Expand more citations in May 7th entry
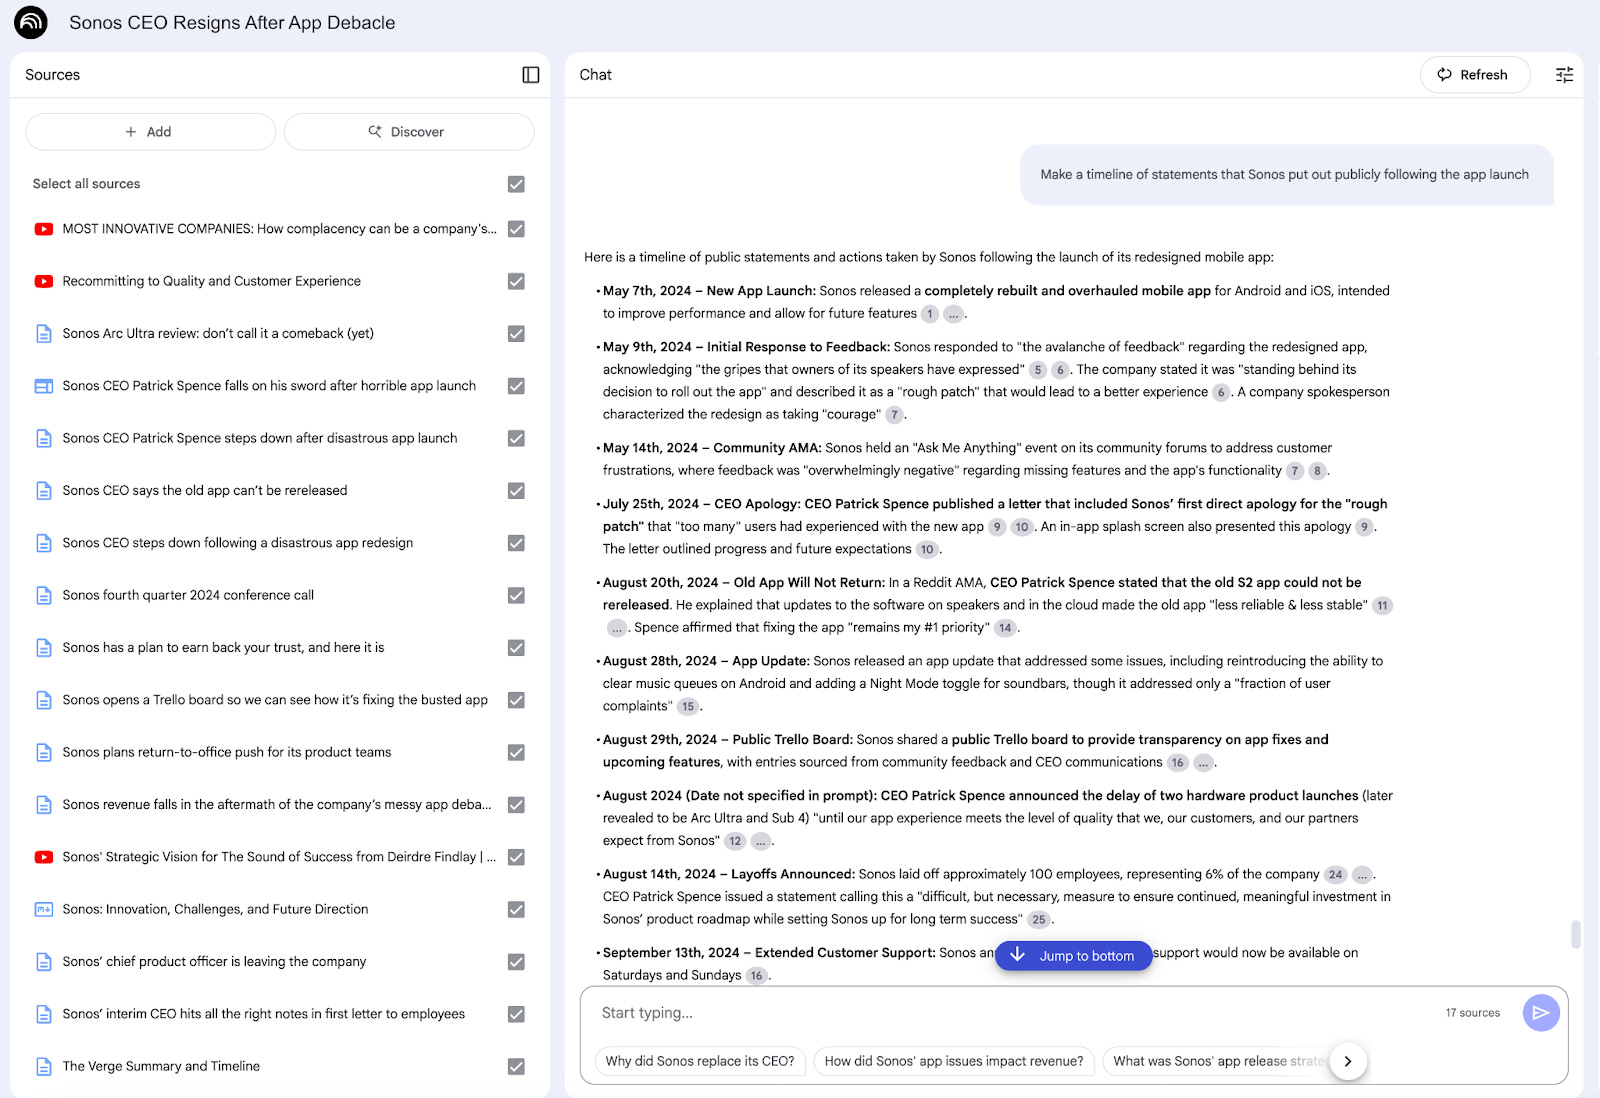The image size is (1600, 1098). (x=953, y=314)
